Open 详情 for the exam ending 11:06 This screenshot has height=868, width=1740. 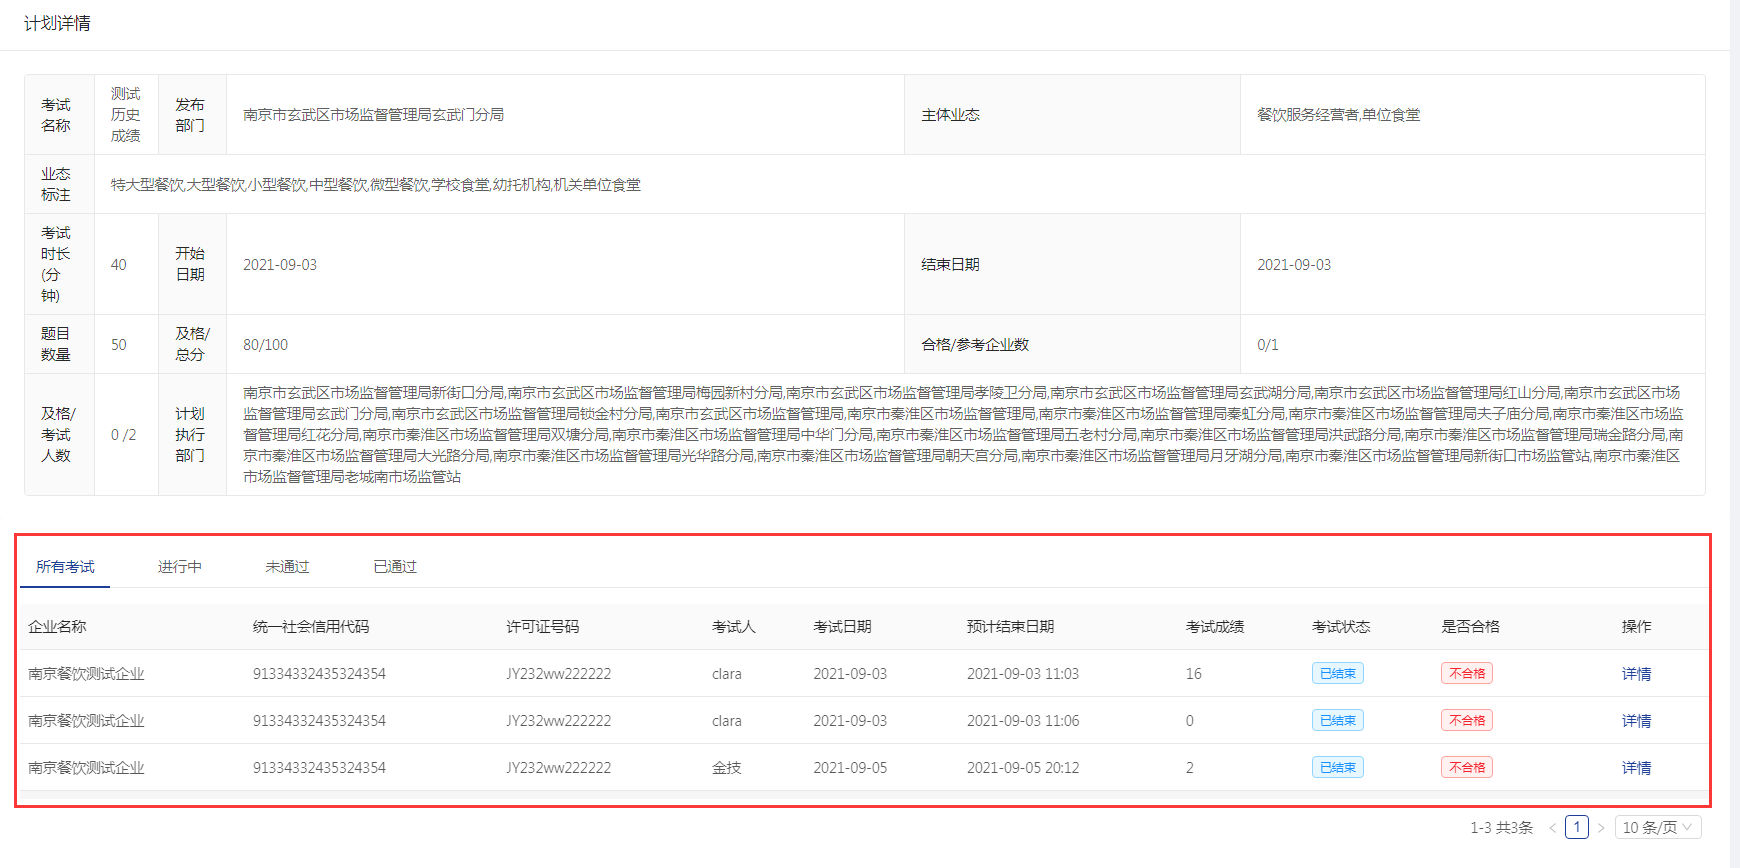1636,721
